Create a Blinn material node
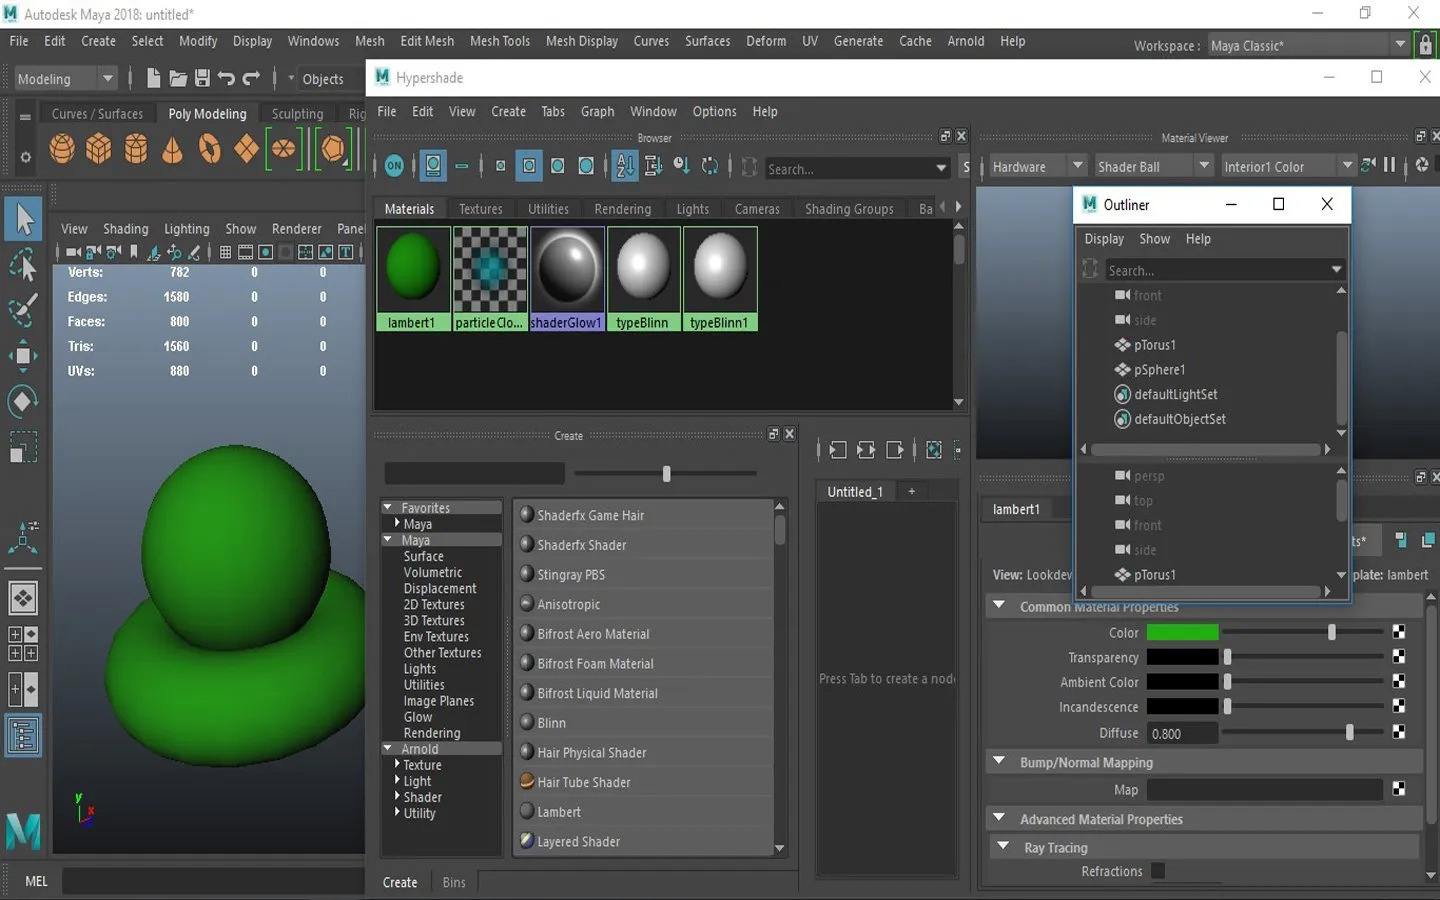 [645, 723]
